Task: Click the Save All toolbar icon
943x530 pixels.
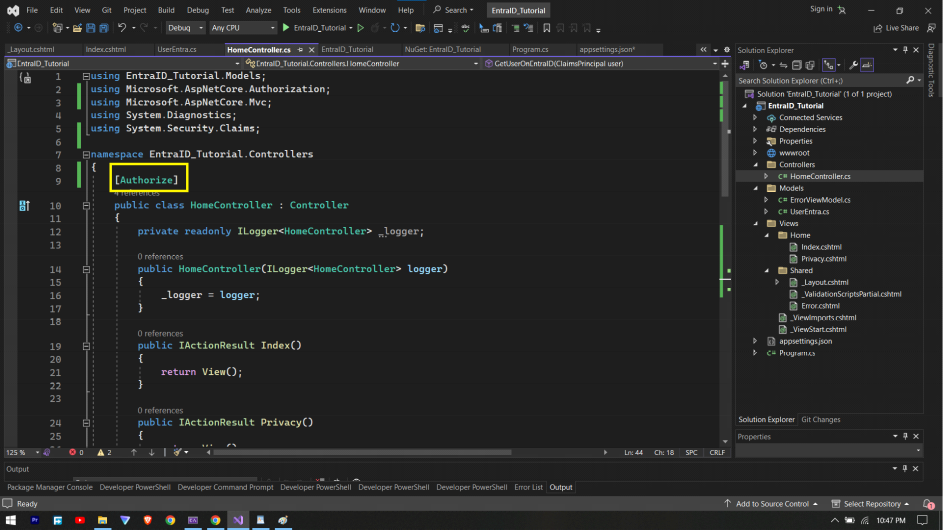Action: click(x=102, y=28)
